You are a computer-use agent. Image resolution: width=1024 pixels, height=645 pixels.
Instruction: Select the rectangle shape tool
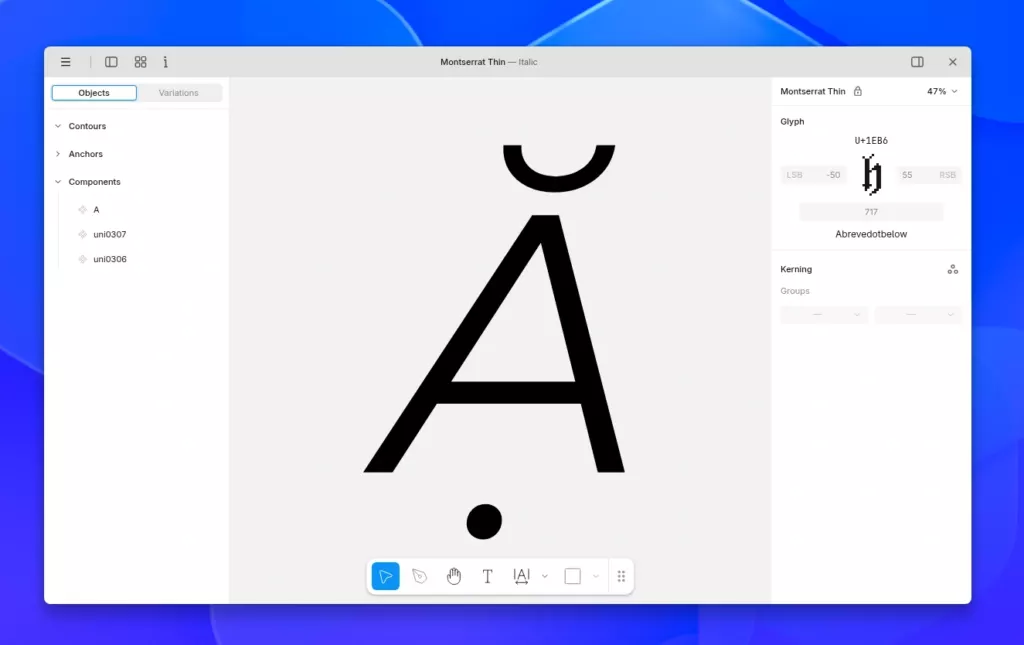573,576
